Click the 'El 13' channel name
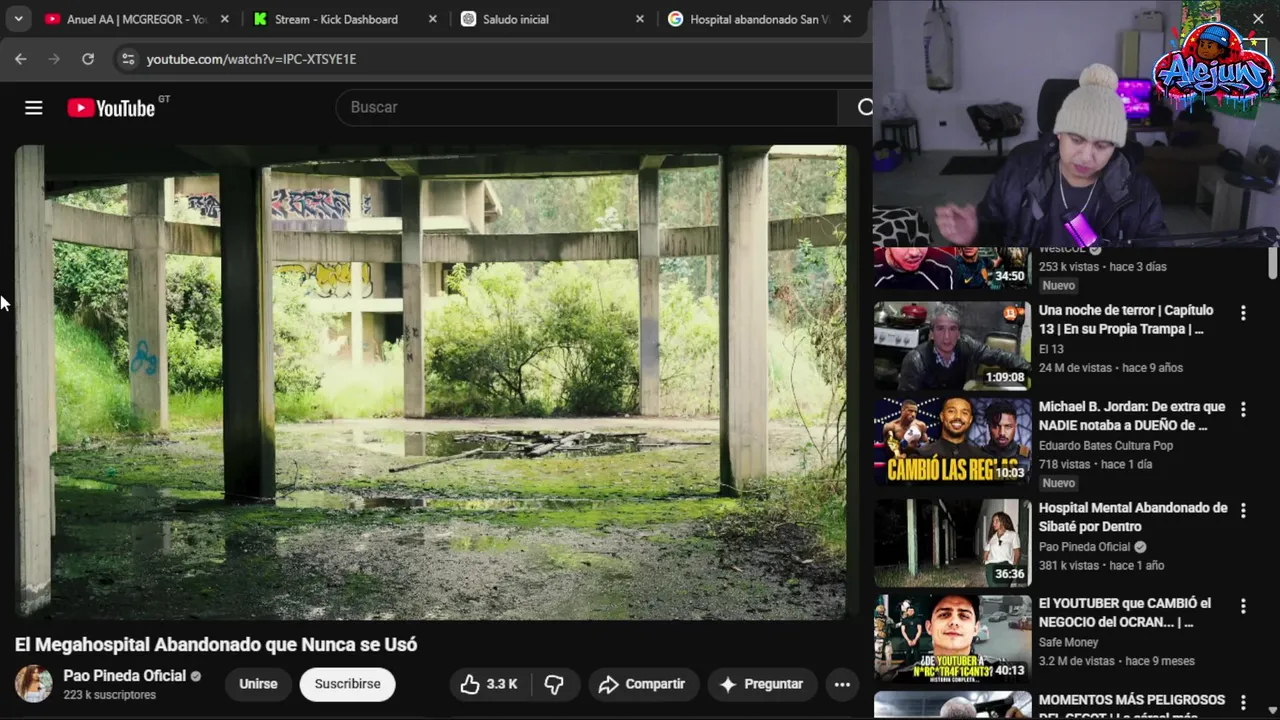1280x720 pixels. click(1051, 349)
